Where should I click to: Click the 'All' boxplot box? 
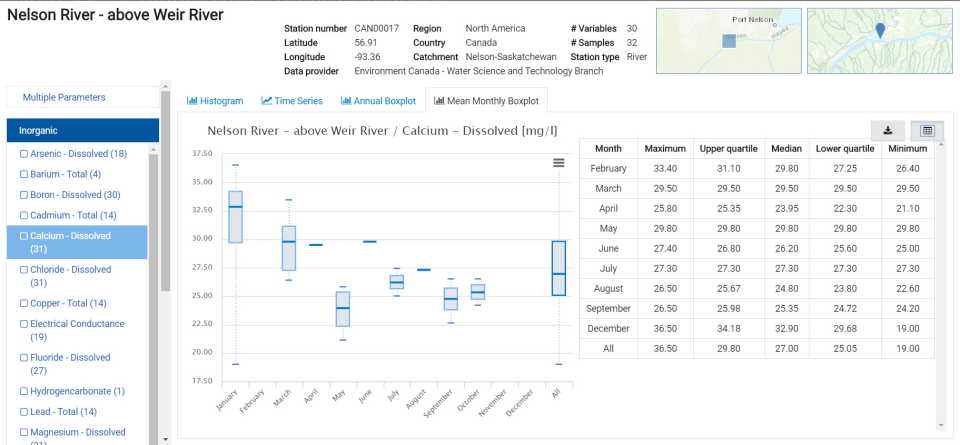click(x=558, y=268)
